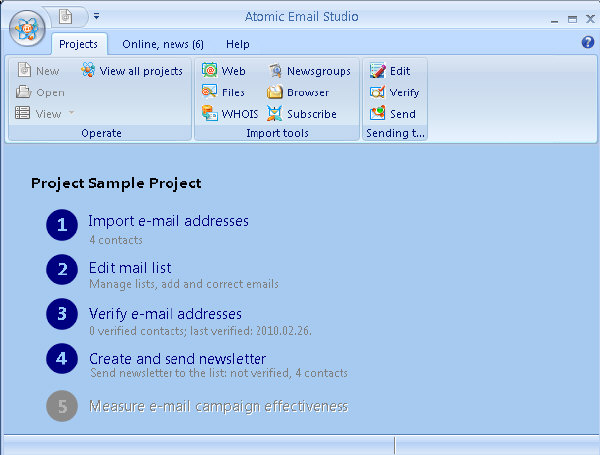Image resolution: width=600 pixels, height=455 pixels.
Task: Launch the Newsgroups import tool icon
Action: coord(275,71)
